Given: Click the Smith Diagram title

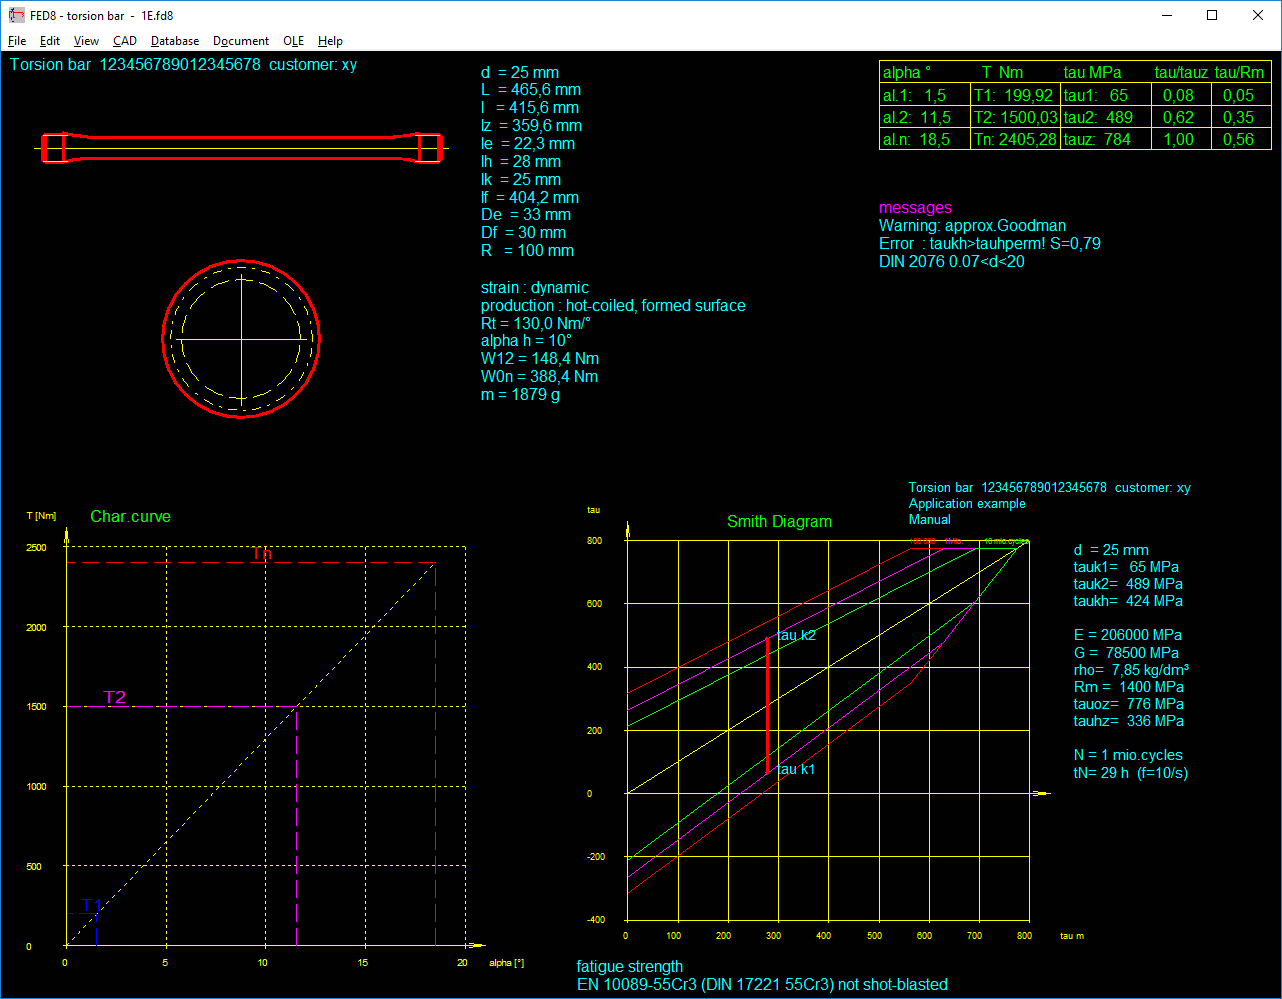Looking at the screenshot, I should click(x=779, y=522).
